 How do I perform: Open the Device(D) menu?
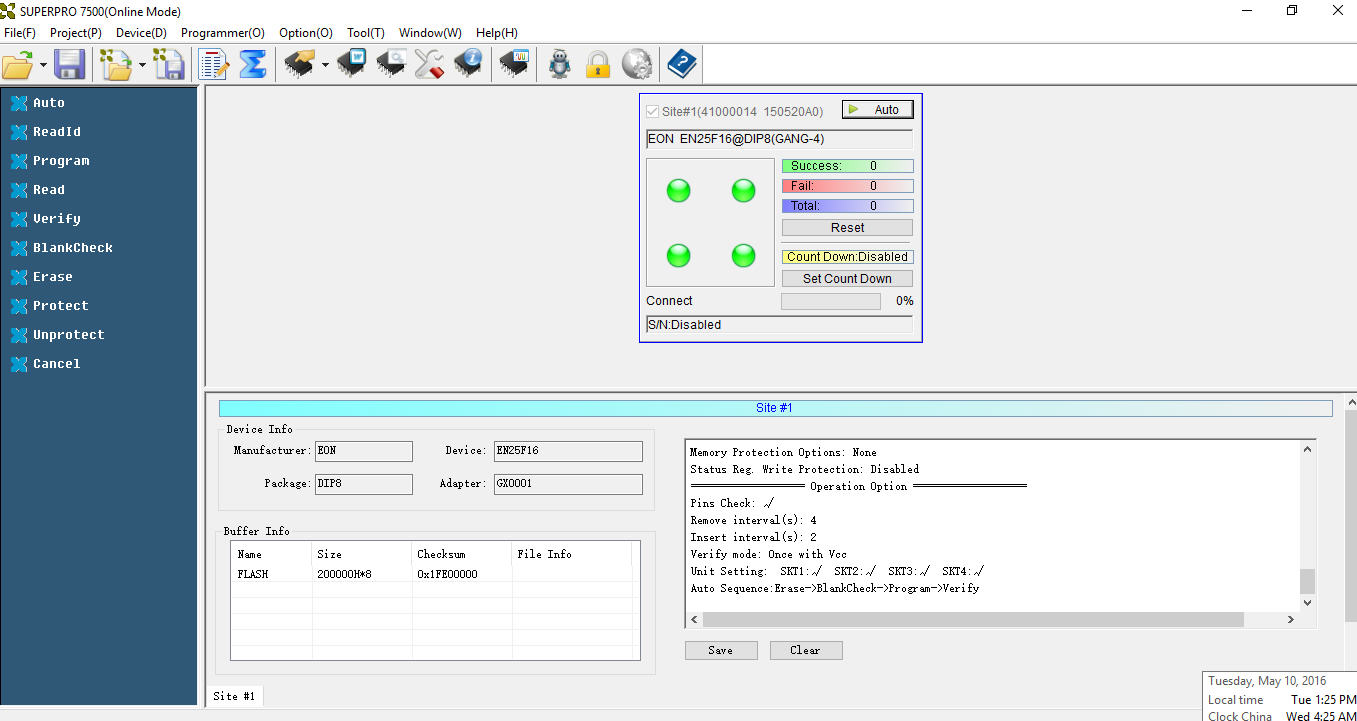(141, 32)
